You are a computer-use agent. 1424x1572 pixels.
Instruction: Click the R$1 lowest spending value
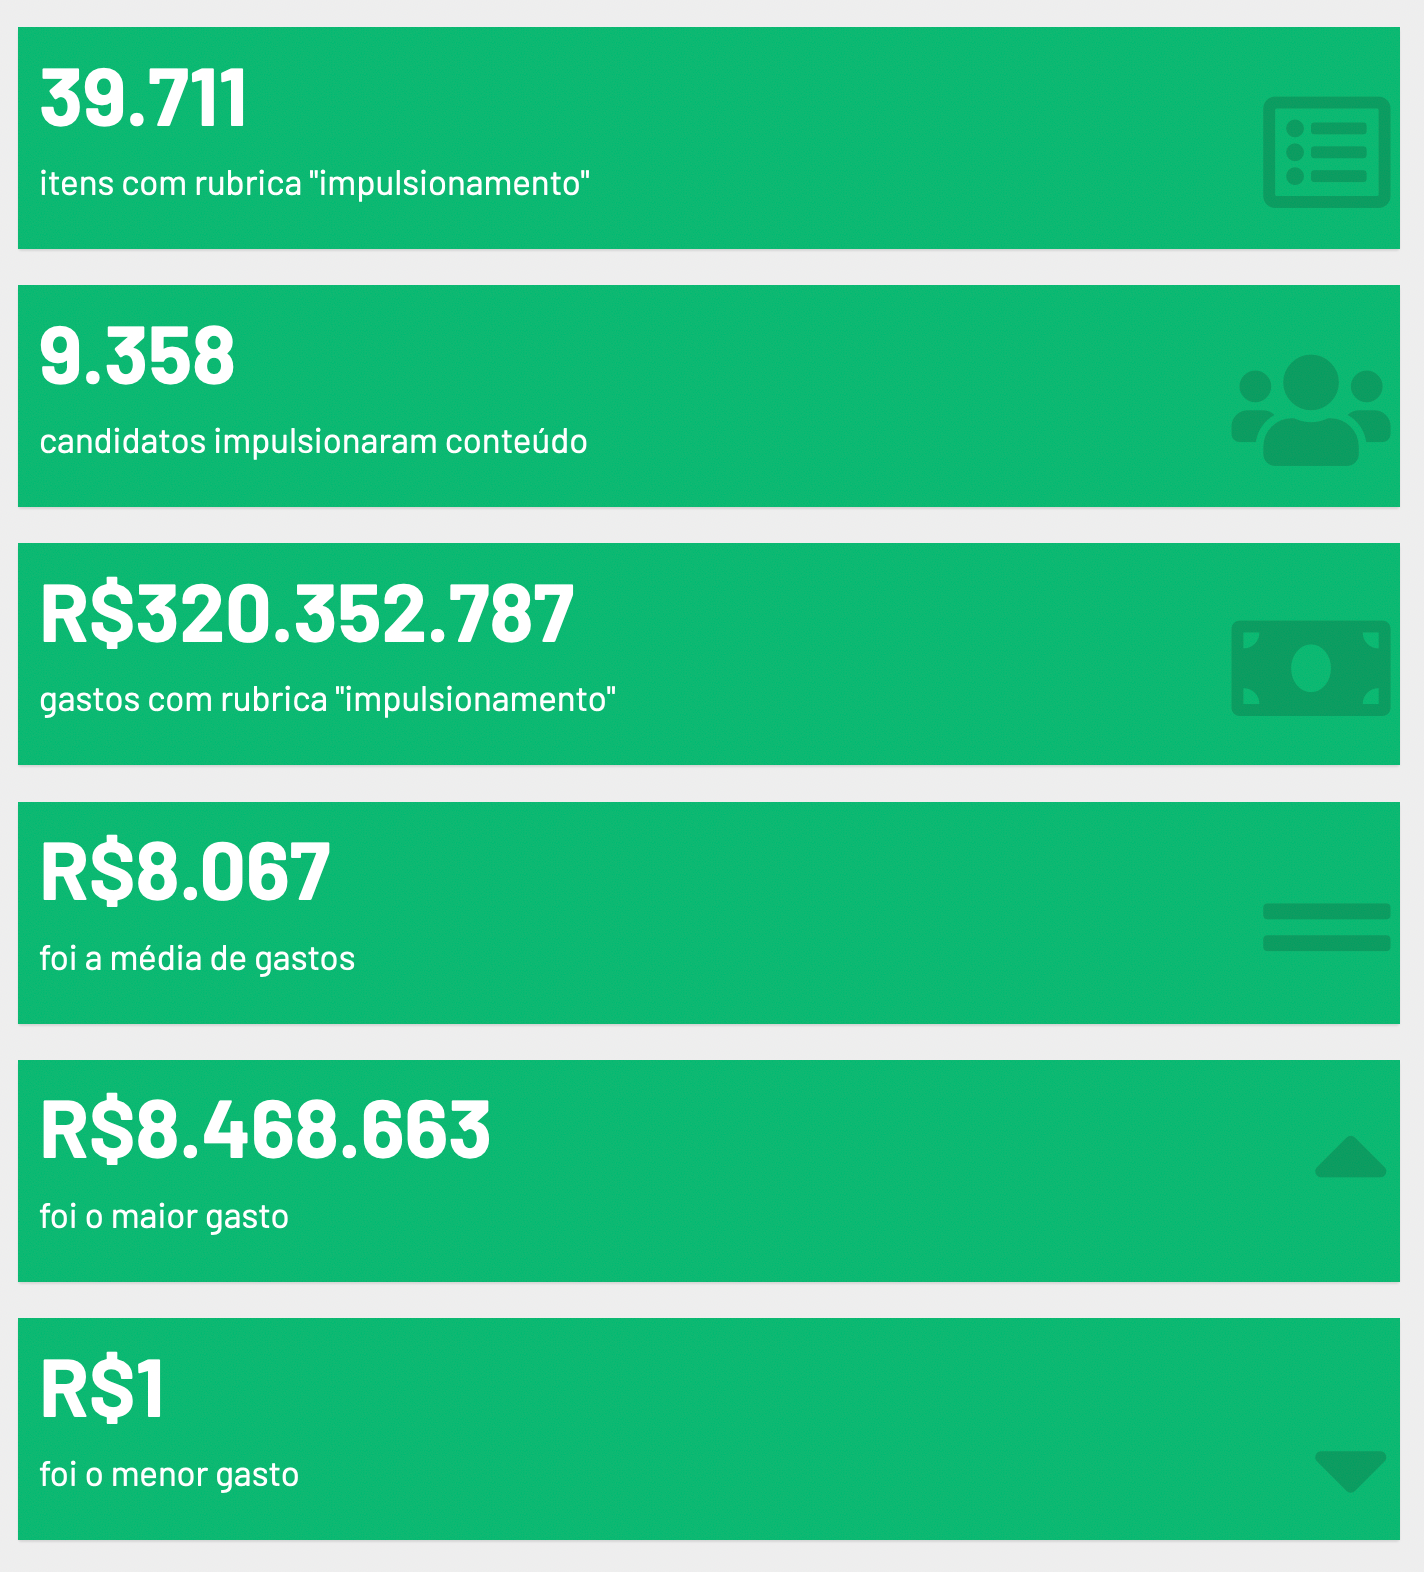coord(102,1388)
